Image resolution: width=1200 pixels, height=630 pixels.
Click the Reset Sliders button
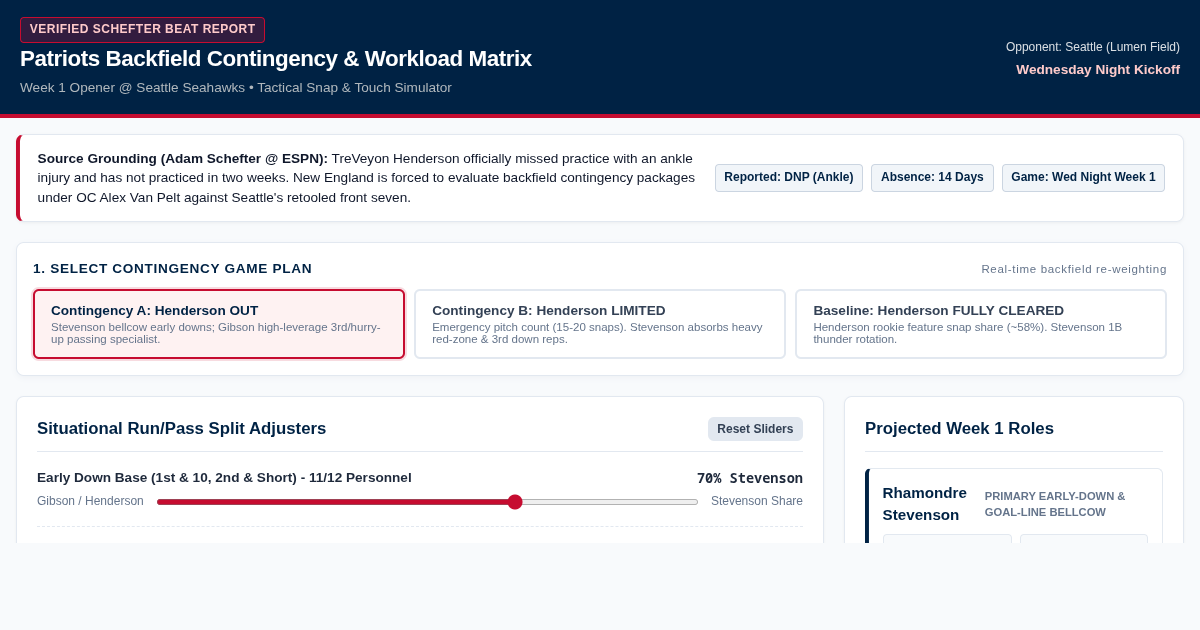[x=755, y=429]
